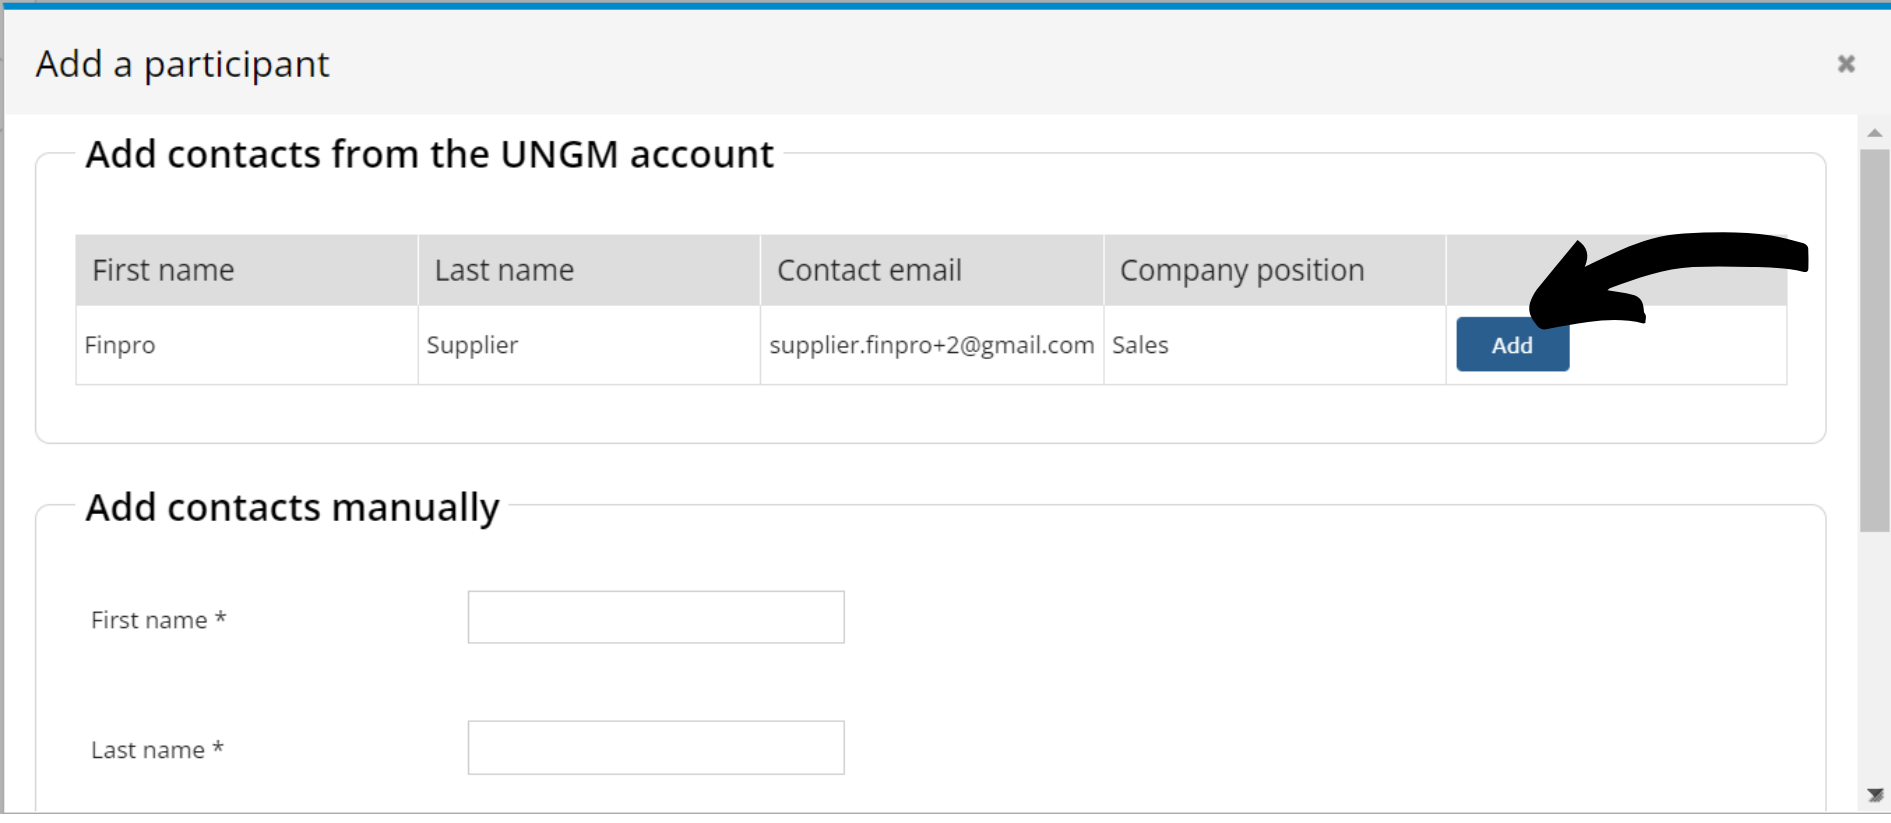
Task: Click the 'Add contacts manually' heading
Action: (x=292, y=508)
